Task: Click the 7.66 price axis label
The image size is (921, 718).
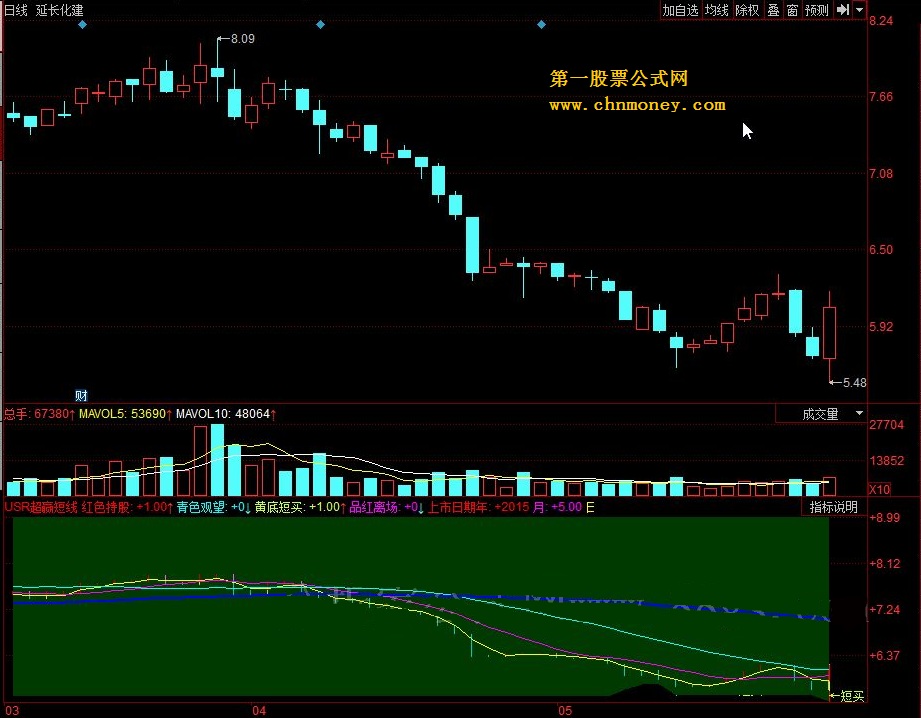Action: pos(880,97)
